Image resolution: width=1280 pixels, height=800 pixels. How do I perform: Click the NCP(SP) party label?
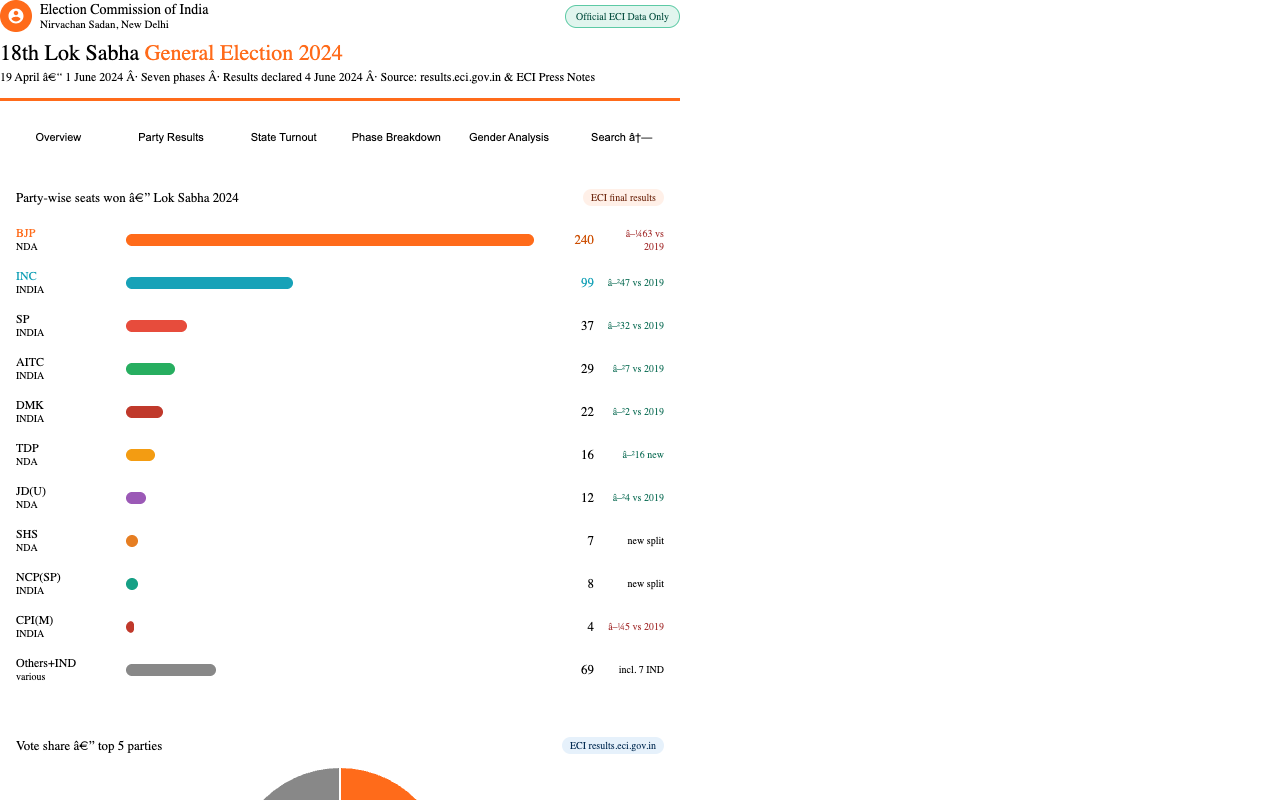(x=38, y=577)
